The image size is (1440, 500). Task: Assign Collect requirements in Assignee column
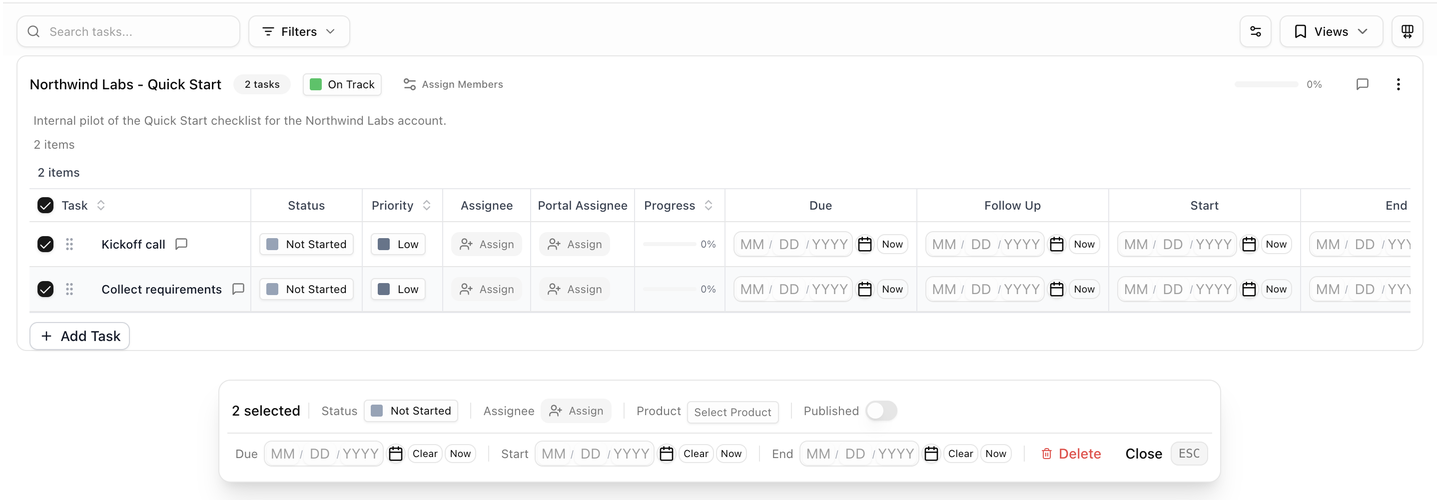[x=487, y=289]
